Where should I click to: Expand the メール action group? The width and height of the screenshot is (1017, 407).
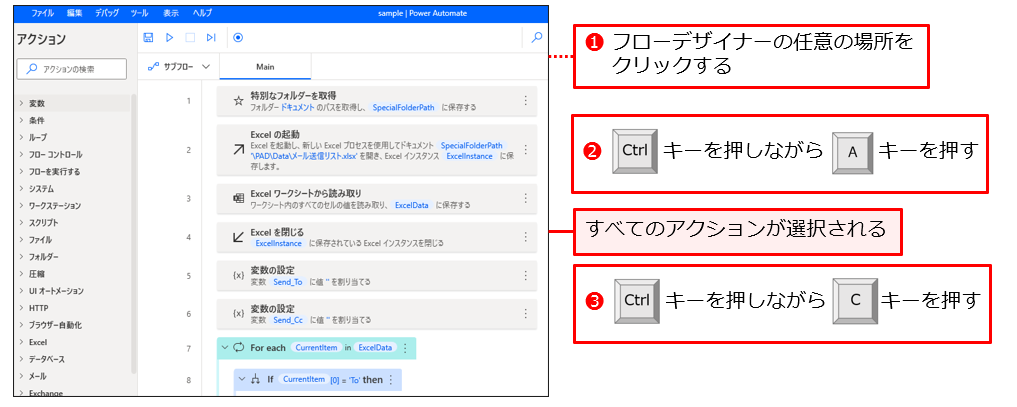[21, 377]
